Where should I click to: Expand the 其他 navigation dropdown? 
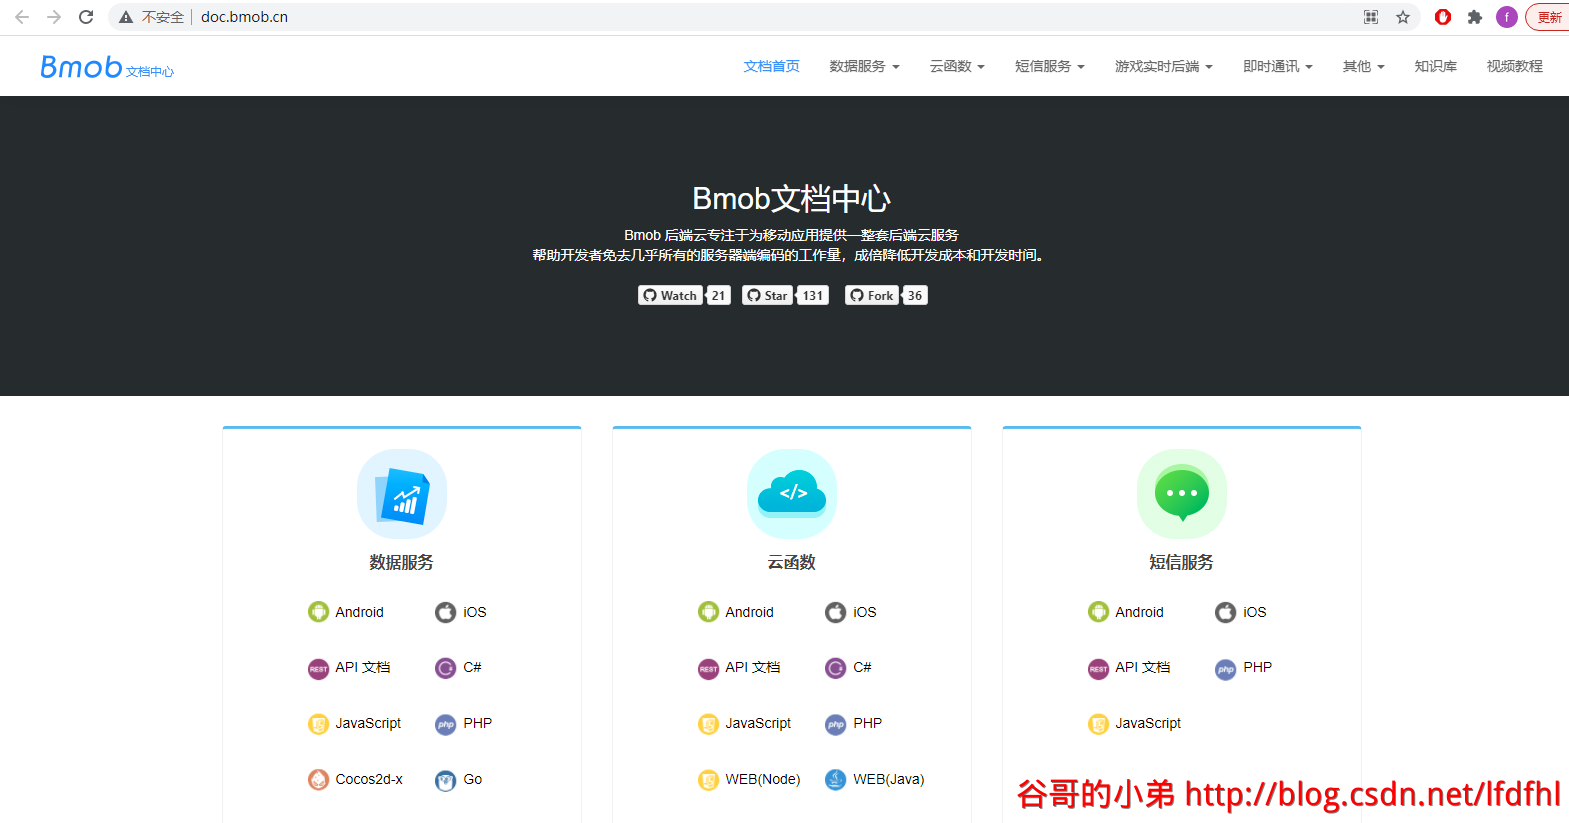click(x=1363, y=66)
